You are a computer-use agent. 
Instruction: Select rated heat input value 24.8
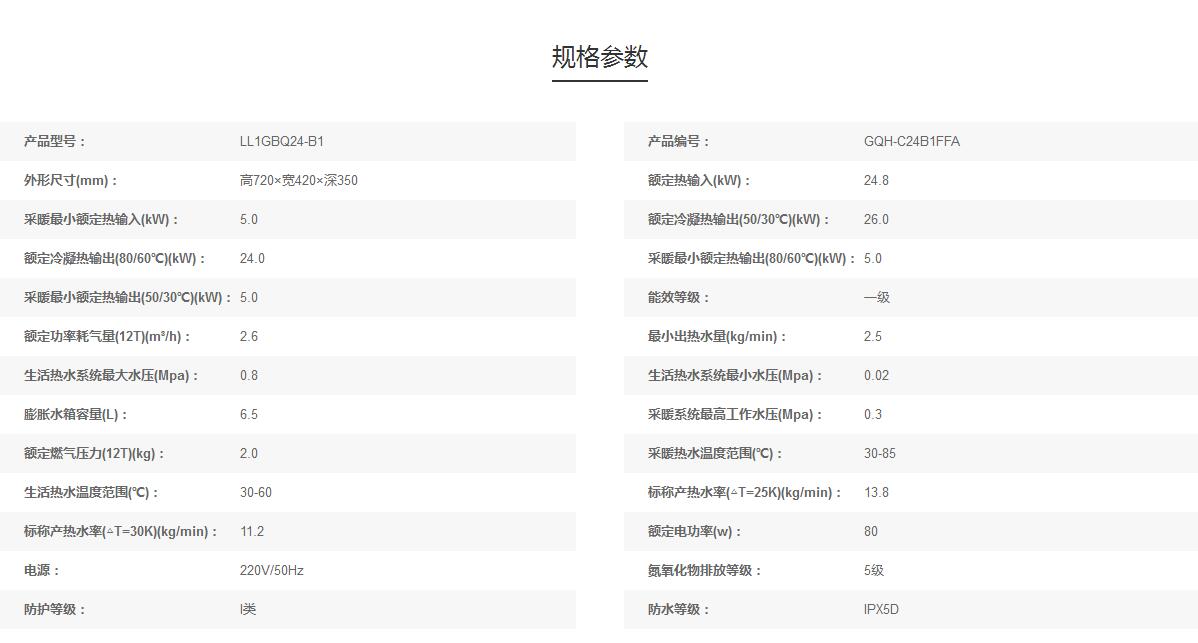pos(876,180)
